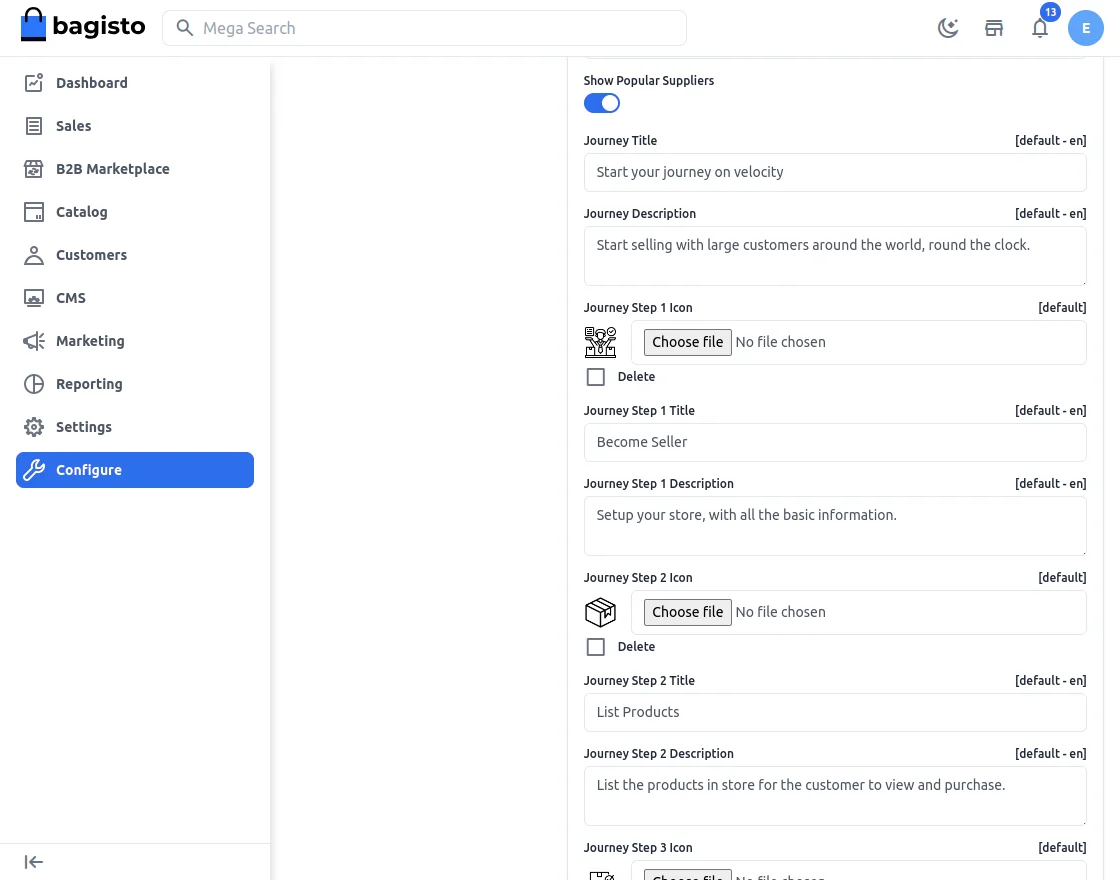Toggle dark mode moon icon

[x=948, y=28]
